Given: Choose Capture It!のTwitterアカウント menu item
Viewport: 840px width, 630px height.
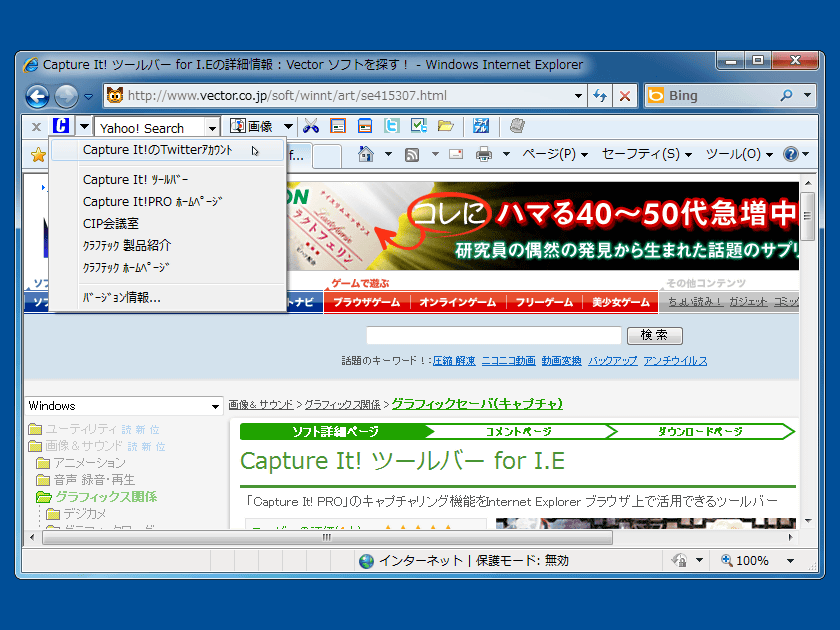Looking at the screenshot, I should click(167, 150).
